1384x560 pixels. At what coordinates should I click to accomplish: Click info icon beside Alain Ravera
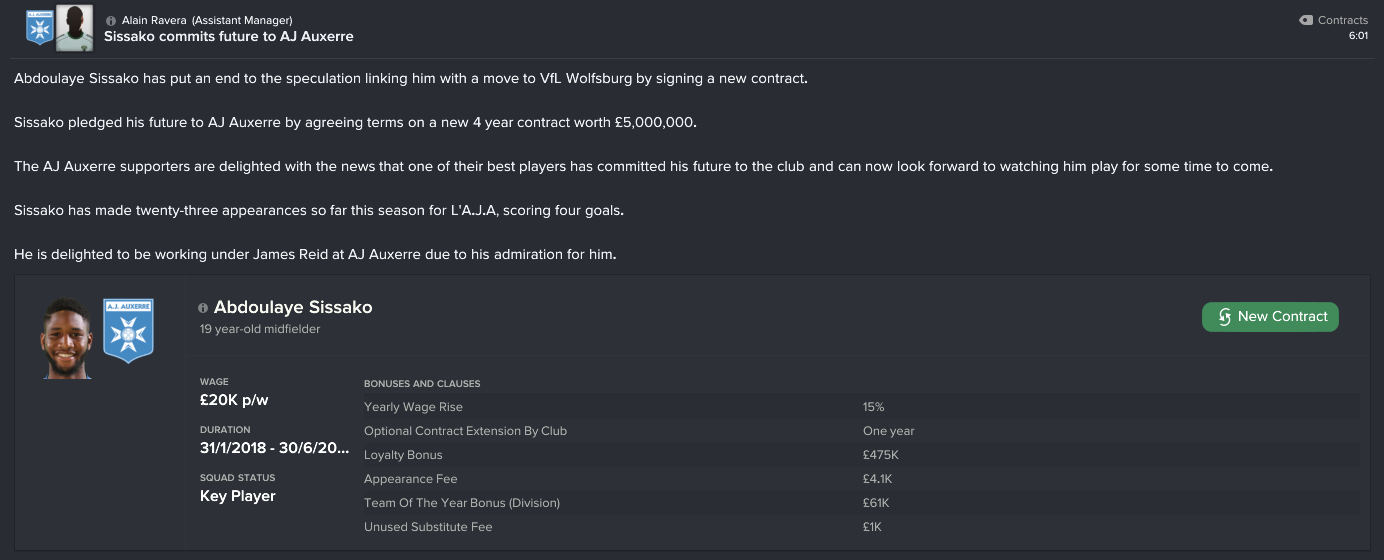pos(111,20)
